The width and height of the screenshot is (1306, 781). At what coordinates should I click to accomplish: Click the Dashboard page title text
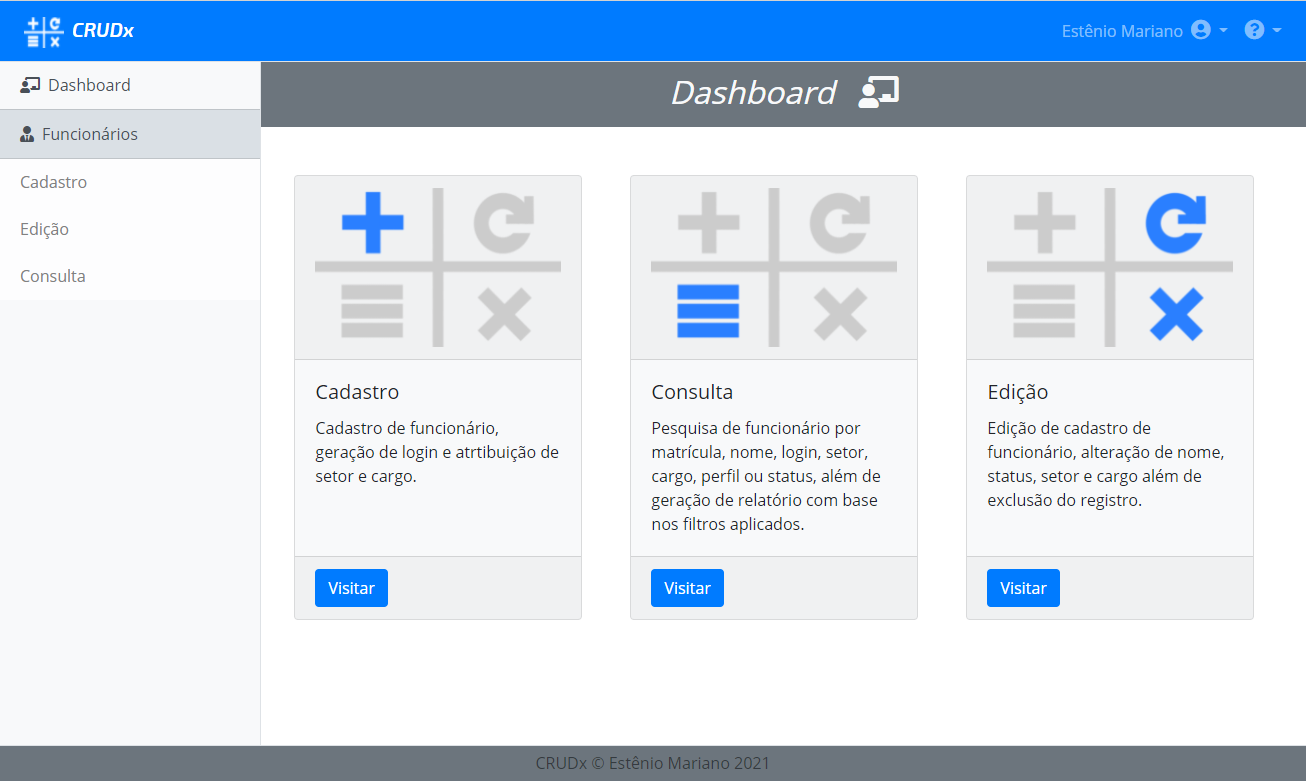pos(753,92)
